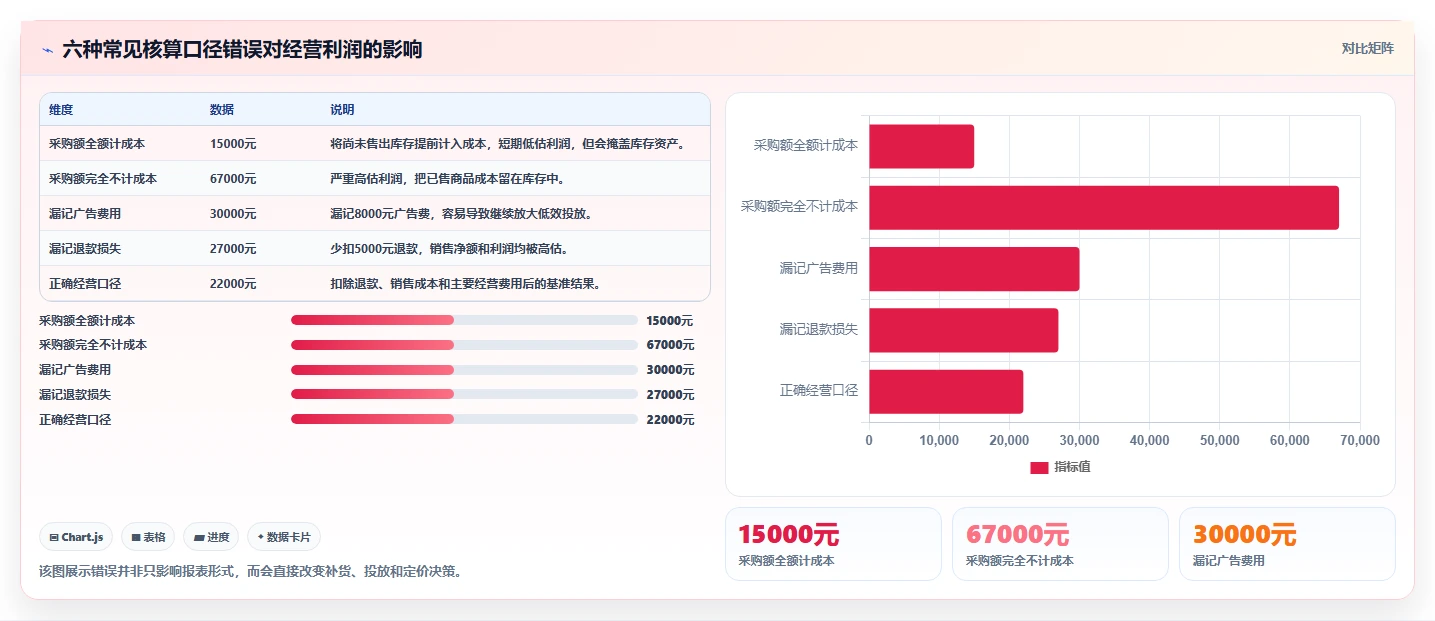
Task: Click the small icon in the 表格 chip
Action: (x=136, y=537)
